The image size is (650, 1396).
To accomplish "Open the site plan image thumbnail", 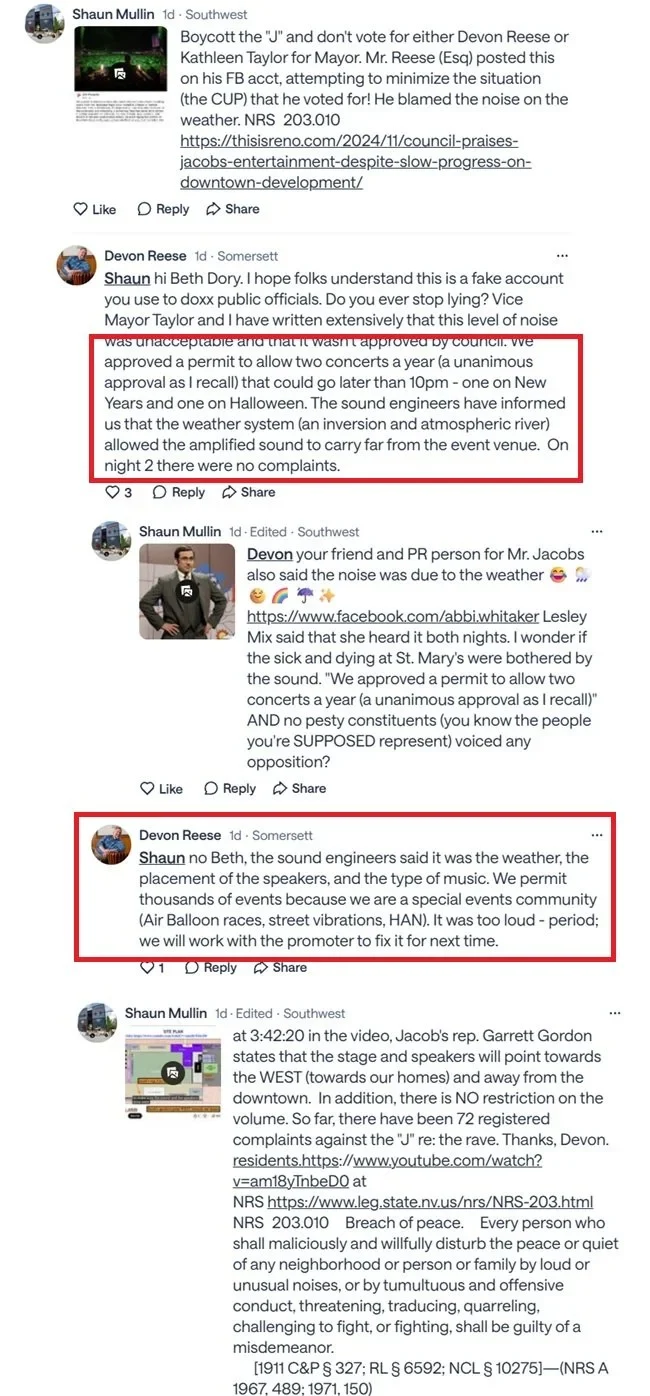I will pos(173,1071).
